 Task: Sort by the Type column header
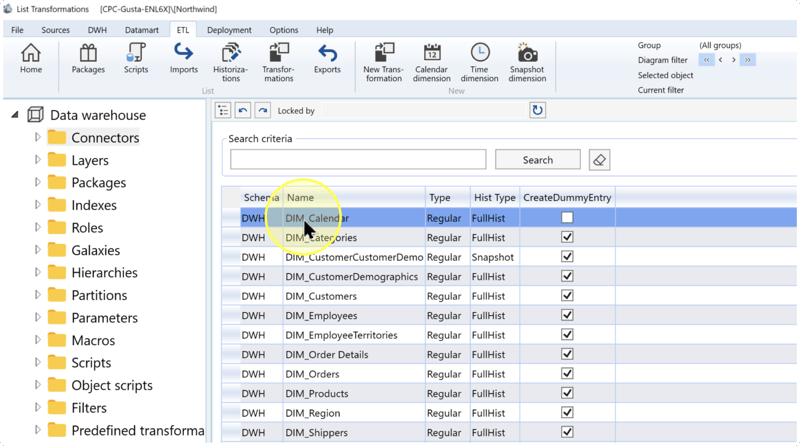point(447,197)
